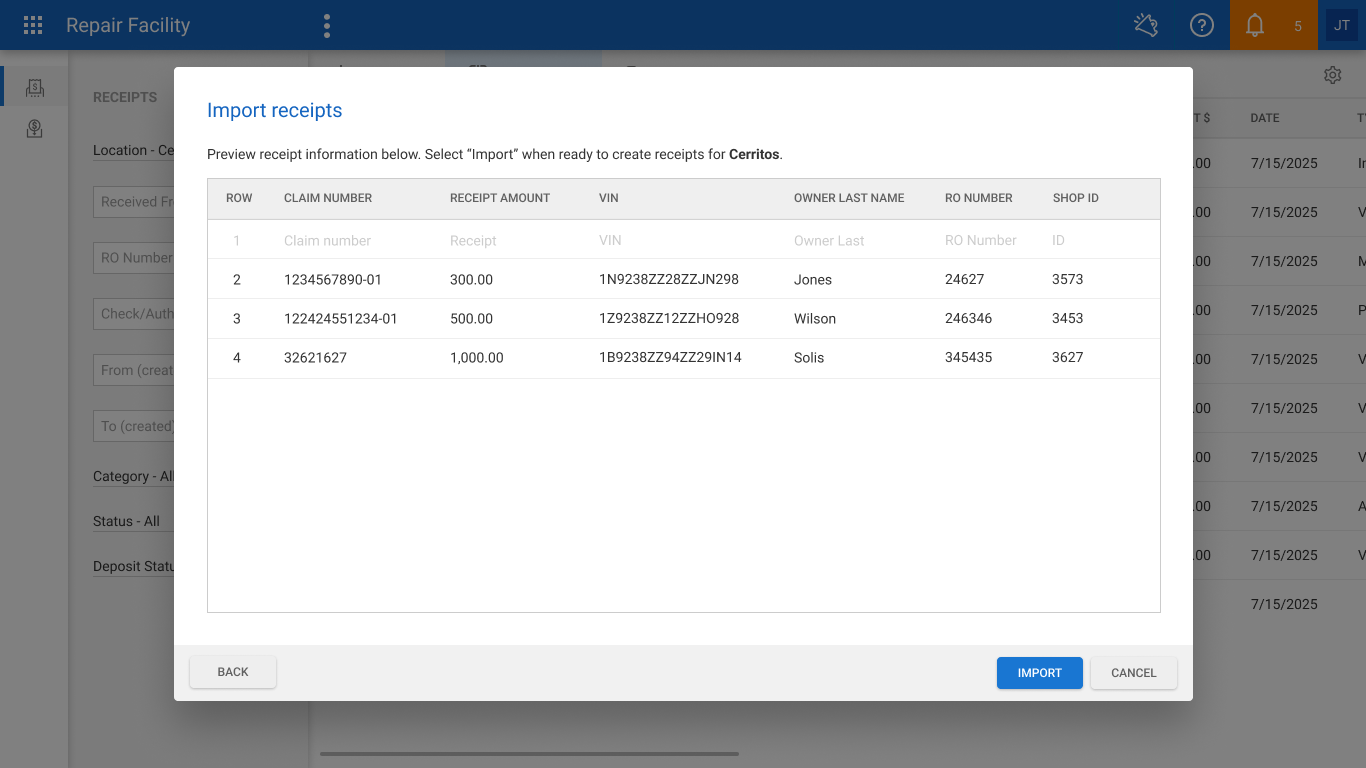Open the table settings gear icon
This screenshot has height=768, width=1366.
click(1332, 75)
